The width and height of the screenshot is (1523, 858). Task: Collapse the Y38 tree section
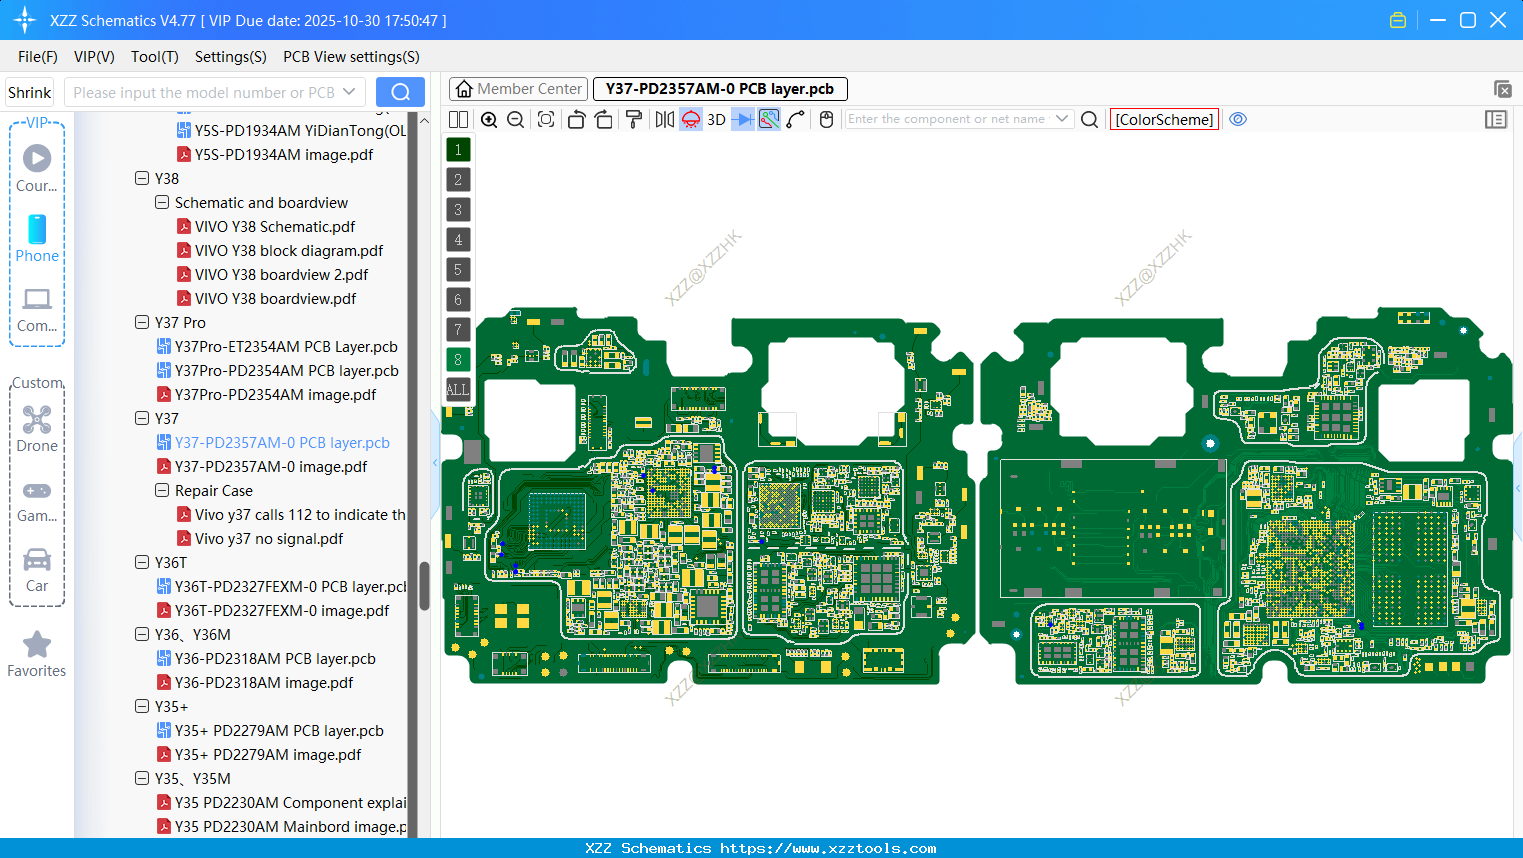142,178
